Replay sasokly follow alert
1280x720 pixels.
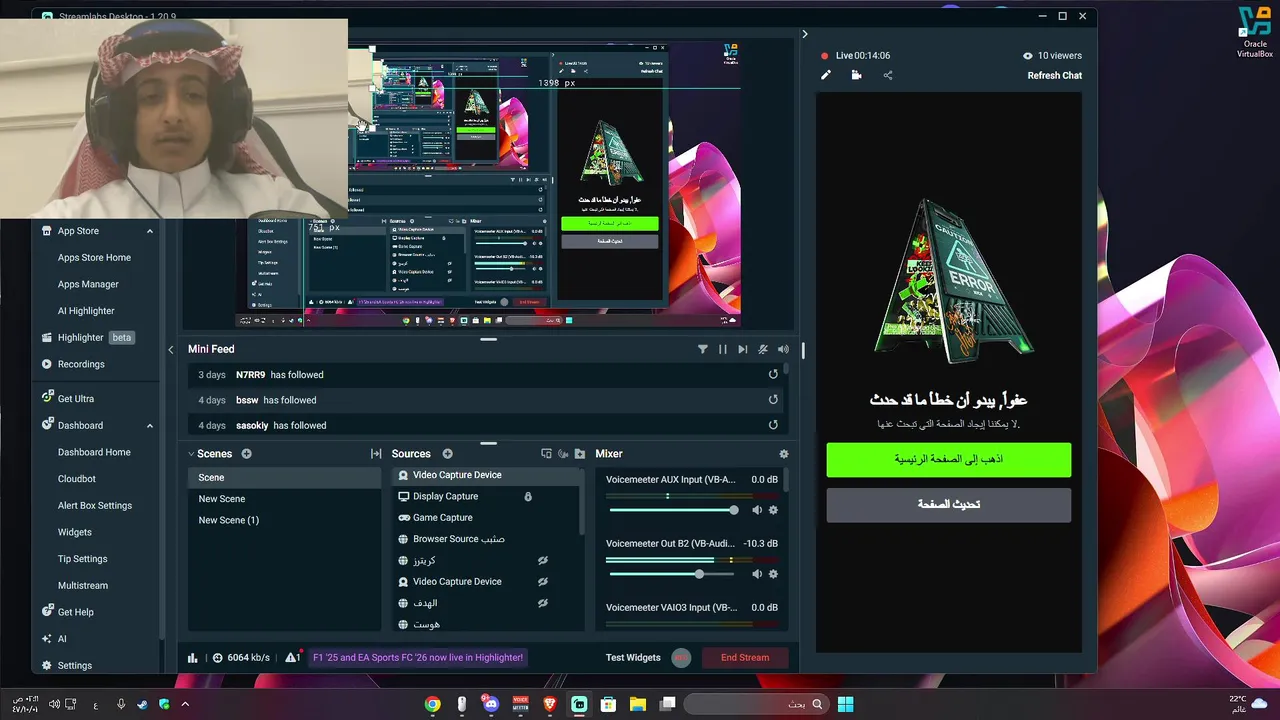(x=773, y=425)
